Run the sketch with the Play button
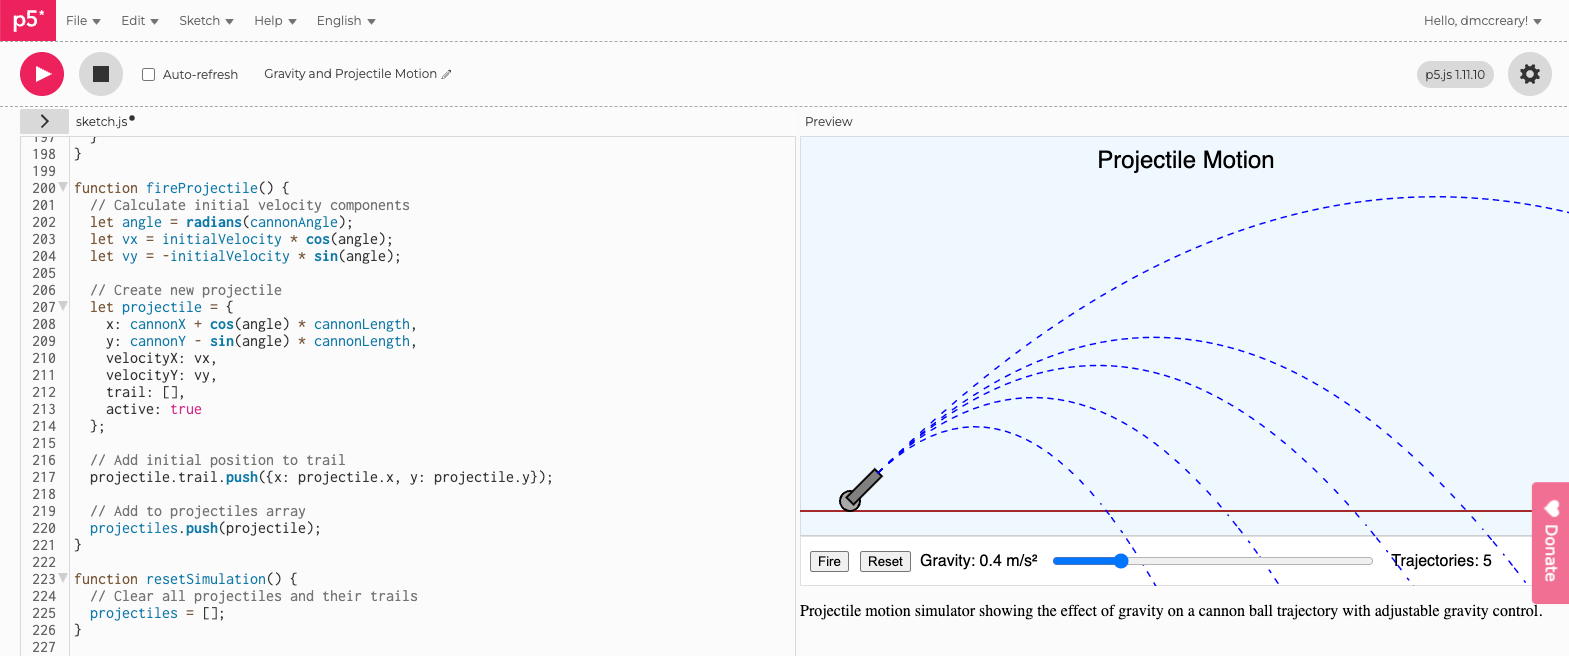Screen dimensions: 1569x656 click(41, 74)
